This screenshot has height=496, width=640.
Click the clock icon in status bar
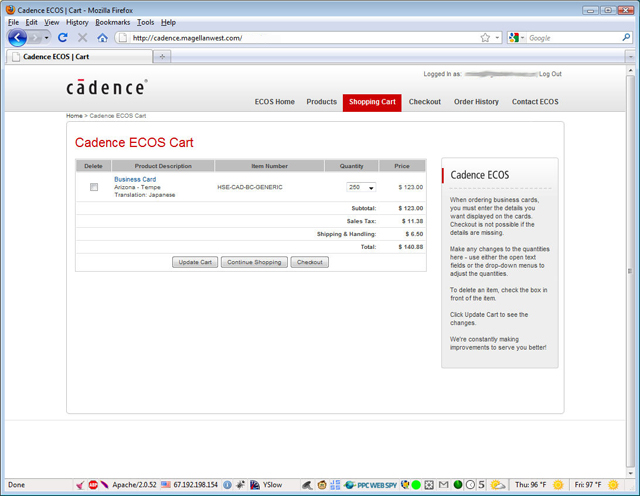coord(470,485)
